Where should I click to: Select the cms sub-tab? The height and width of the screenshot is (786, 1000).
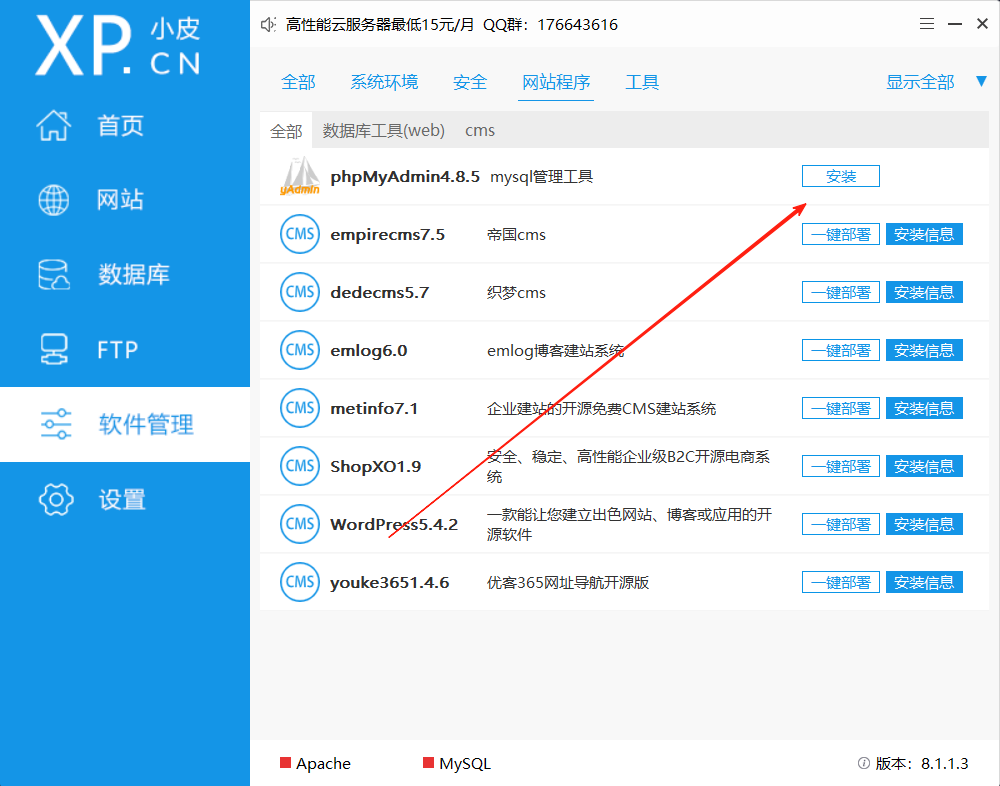pos(479,130)
